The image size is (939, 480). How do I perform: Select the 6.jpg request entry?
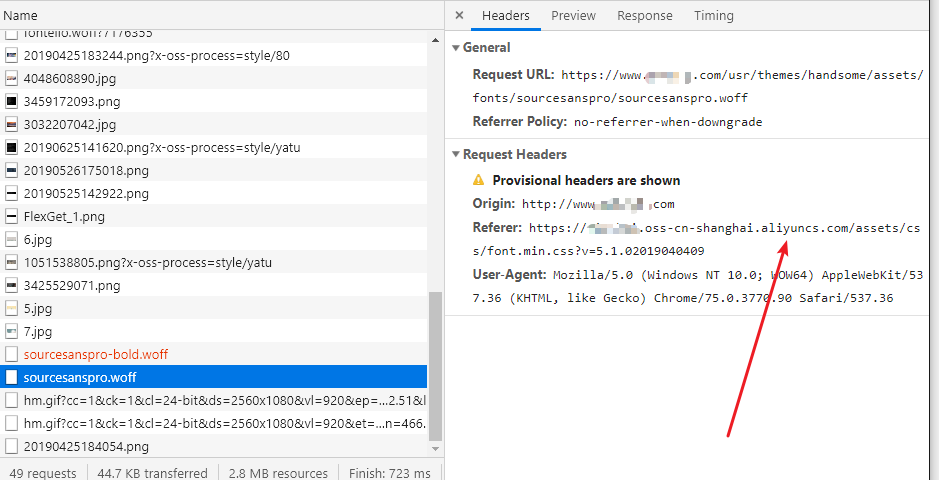(x=38, y=239)
